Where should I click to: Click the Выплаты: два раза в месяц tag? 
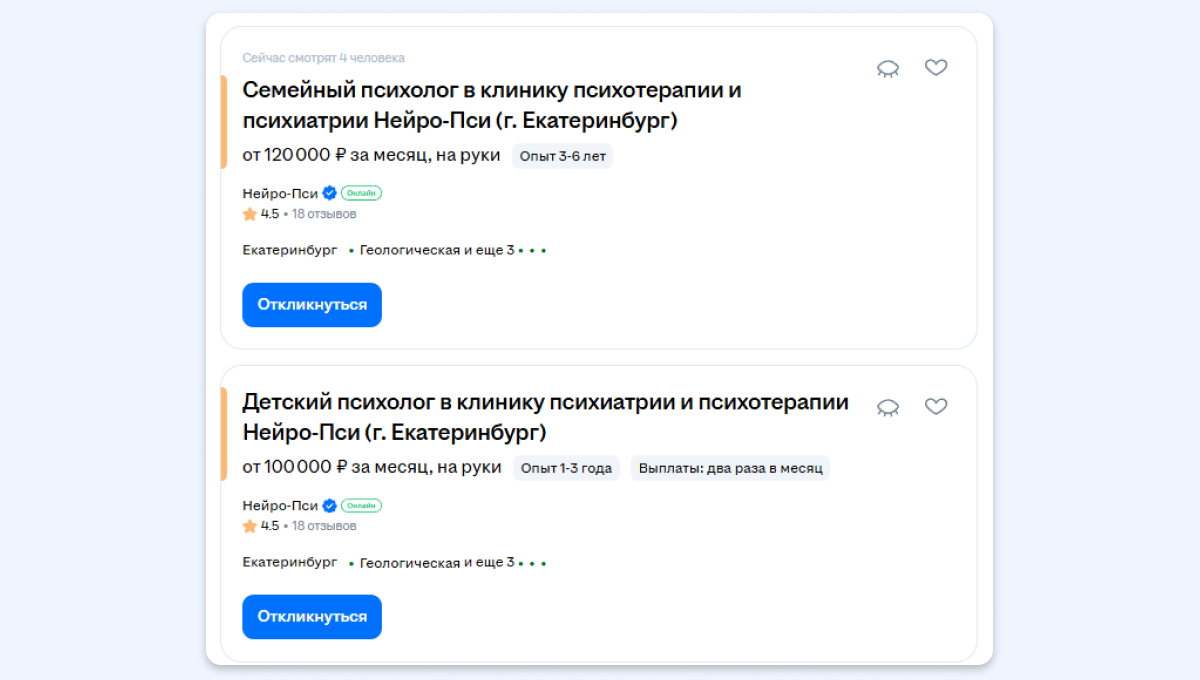(x=730, y=468)
